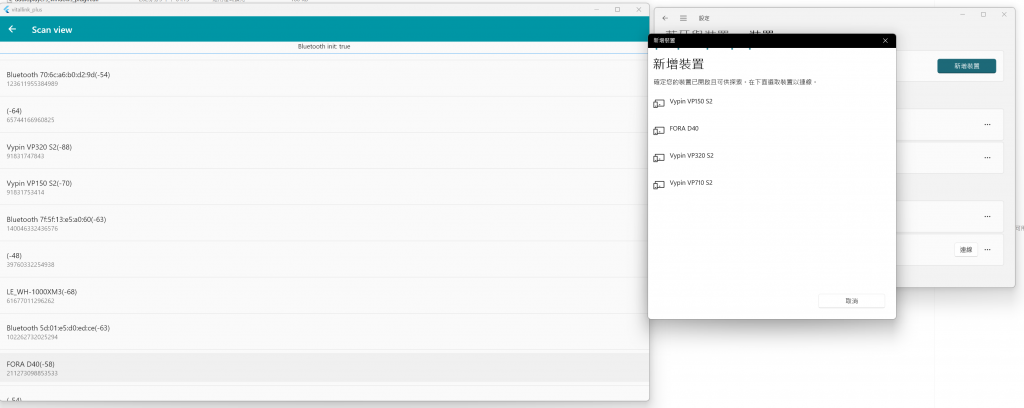Maximize the vitallink_plus window
1024x408 pixels.
[617, 10]
